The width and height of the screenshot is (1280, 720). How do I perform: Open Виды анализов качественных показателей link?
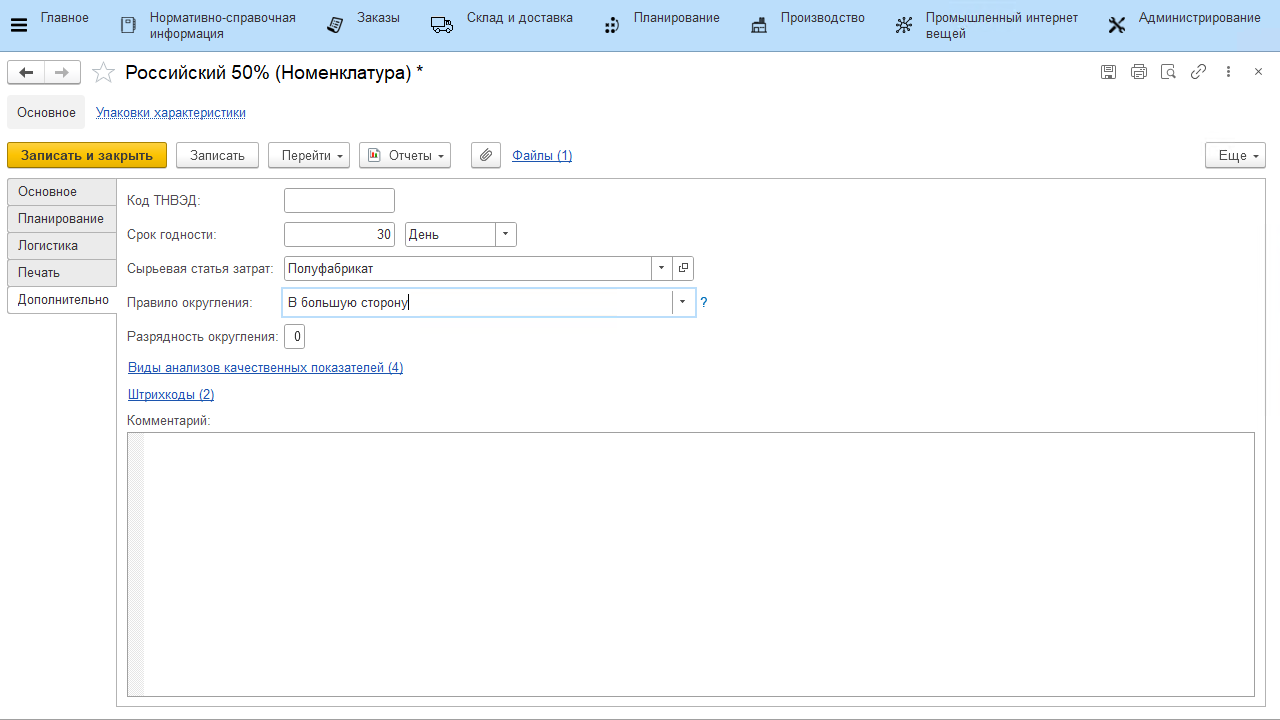[265, 368]
